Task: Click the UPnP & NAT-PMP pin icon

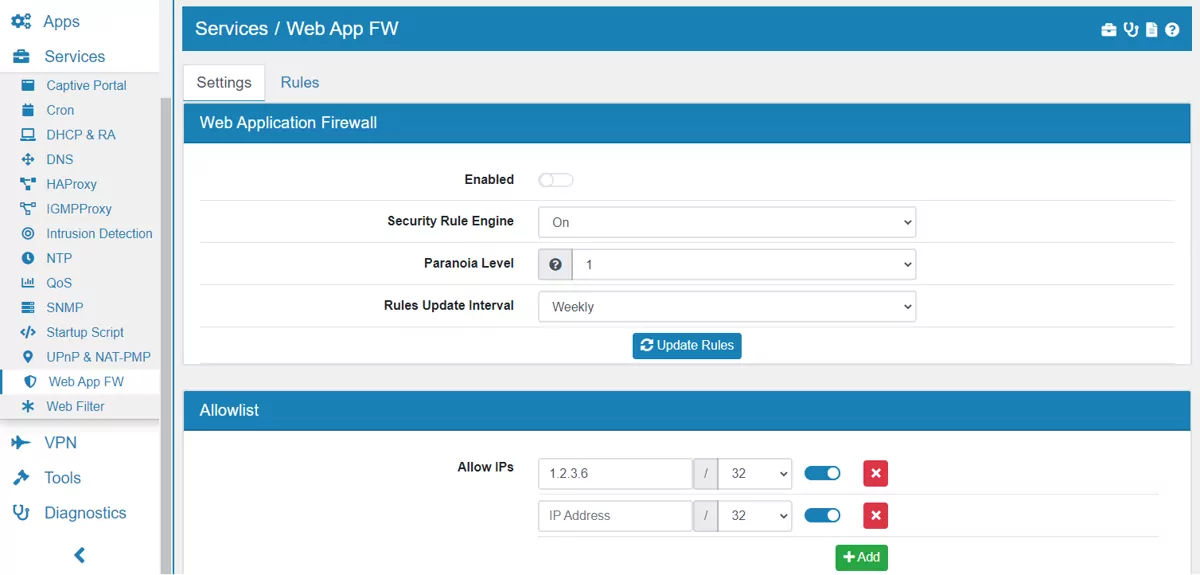Action: [x=28, y=357]
